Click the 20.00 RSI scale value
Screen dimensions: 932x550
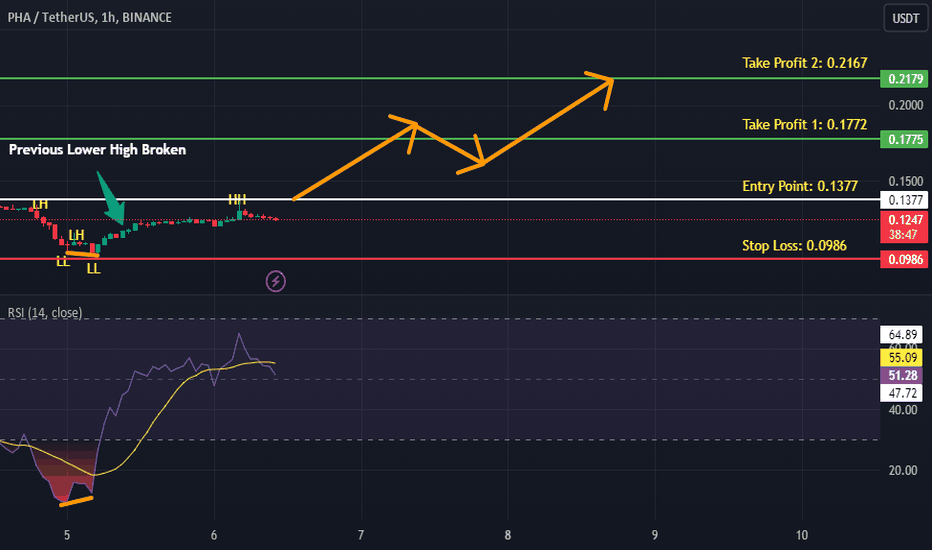tap(903, 470)
